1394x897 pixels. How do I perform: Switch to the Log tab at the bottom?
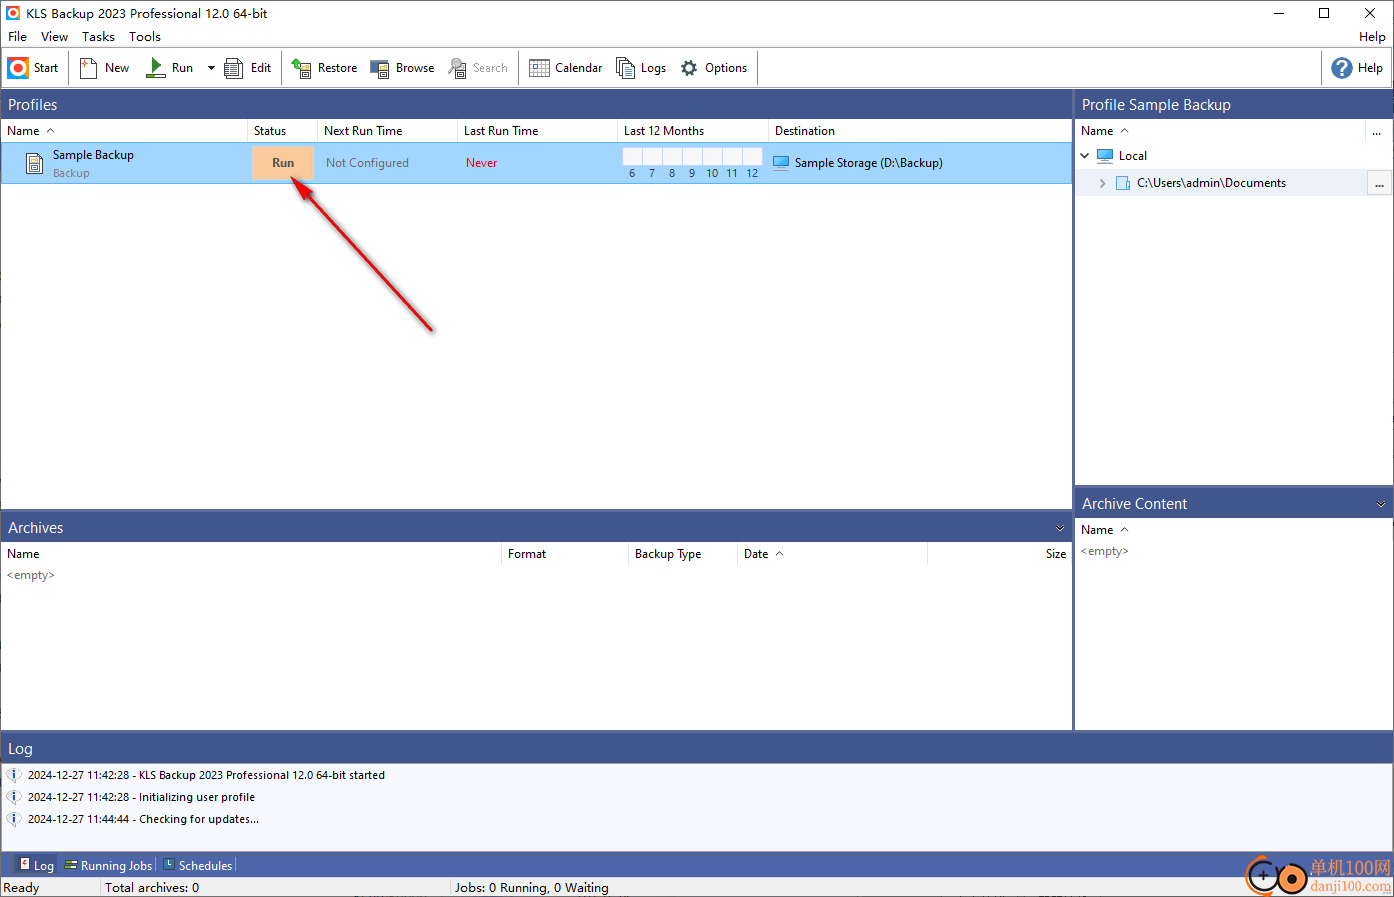pos(36,866)
